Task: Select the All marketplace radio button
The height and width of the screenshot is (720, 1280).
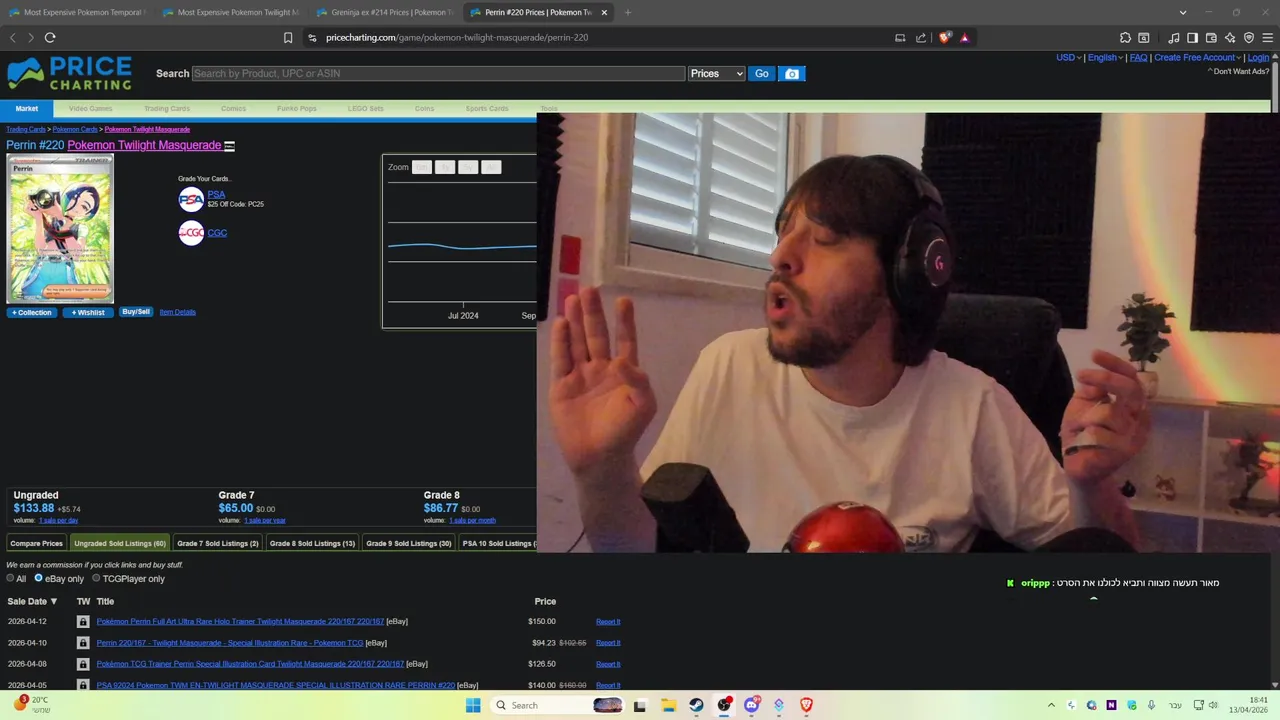Action: click(x=11, y=578)
